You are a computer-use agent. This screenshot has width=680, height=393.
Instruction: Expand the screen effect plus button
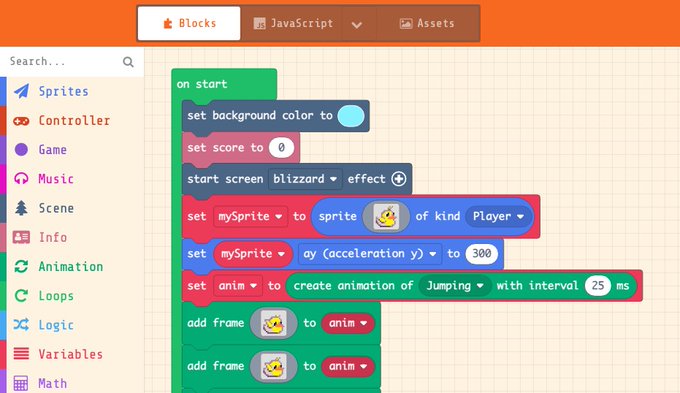tap(399, 179)
